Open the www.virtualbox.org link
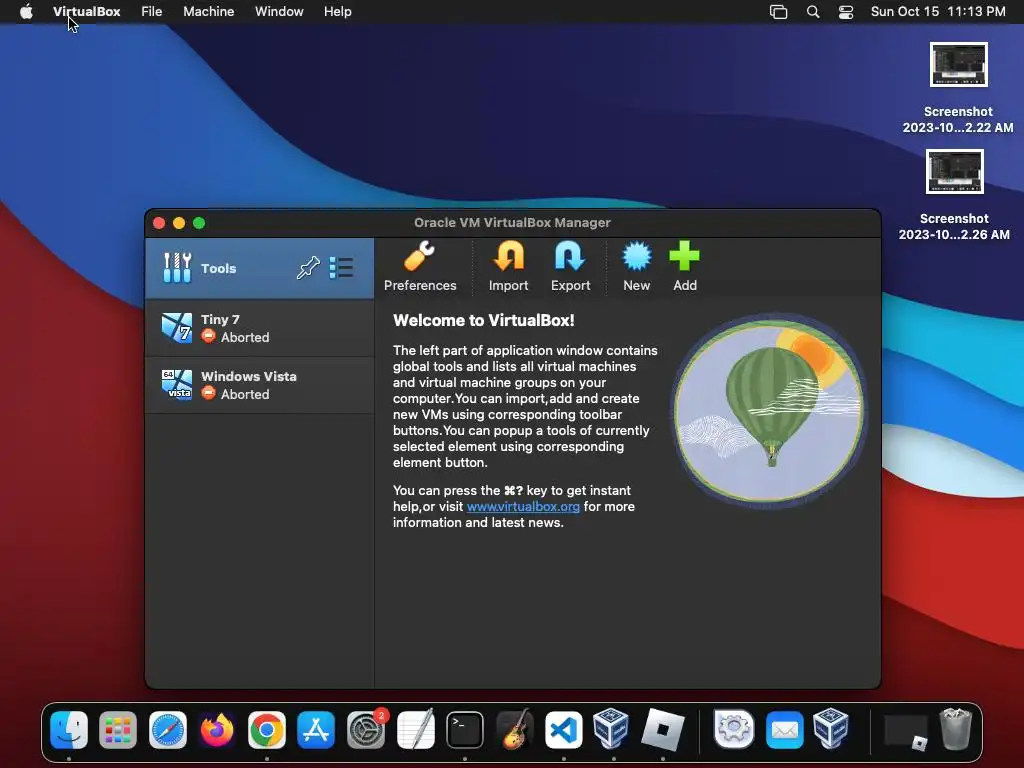1024x768 pixels. (523, 506)
